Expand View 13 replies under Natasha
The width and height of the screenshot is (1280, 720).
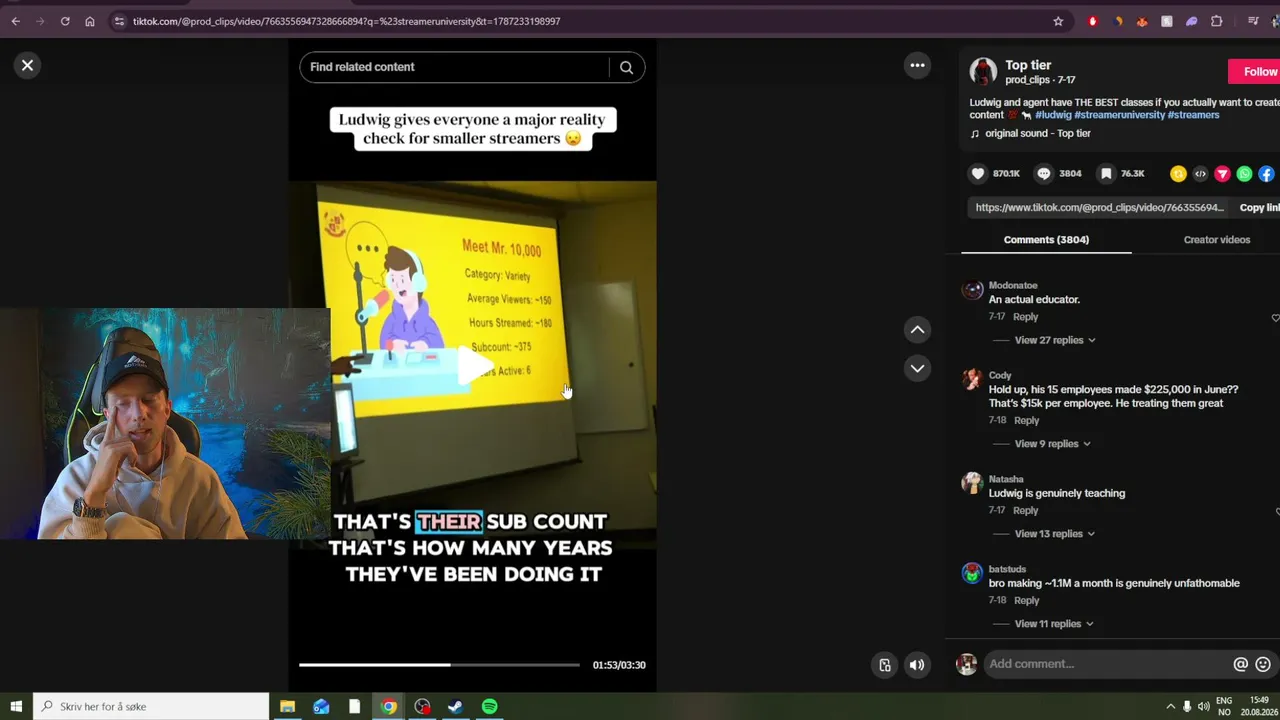pos(1055,534)
